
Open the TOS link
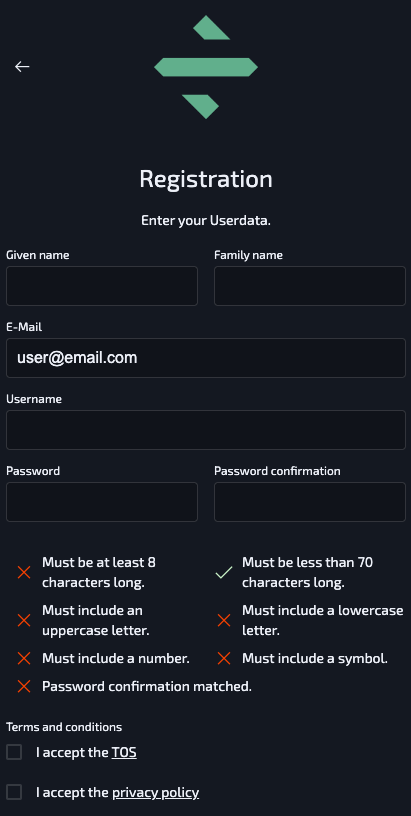(124, 753)
